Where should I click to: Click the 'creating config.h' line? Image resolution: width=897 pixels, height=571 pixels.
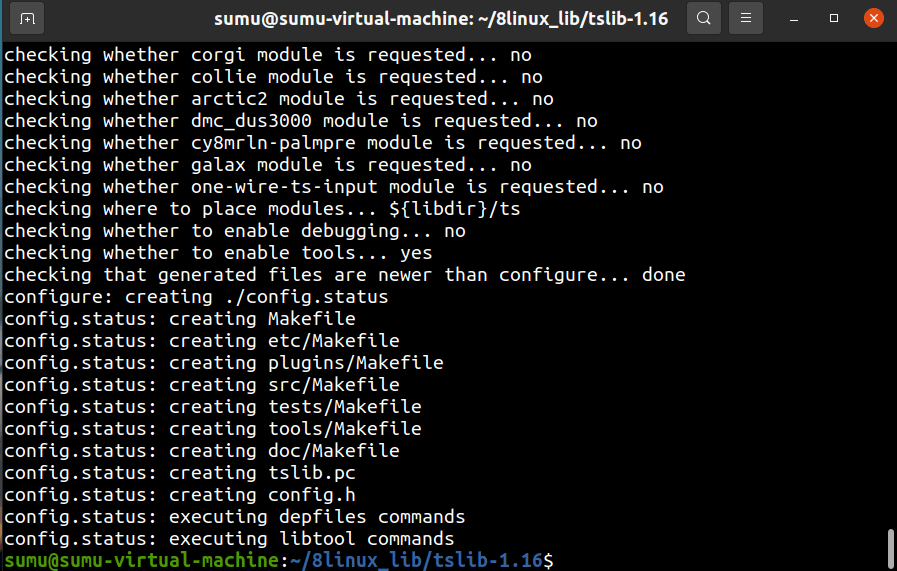coord(180,495)
